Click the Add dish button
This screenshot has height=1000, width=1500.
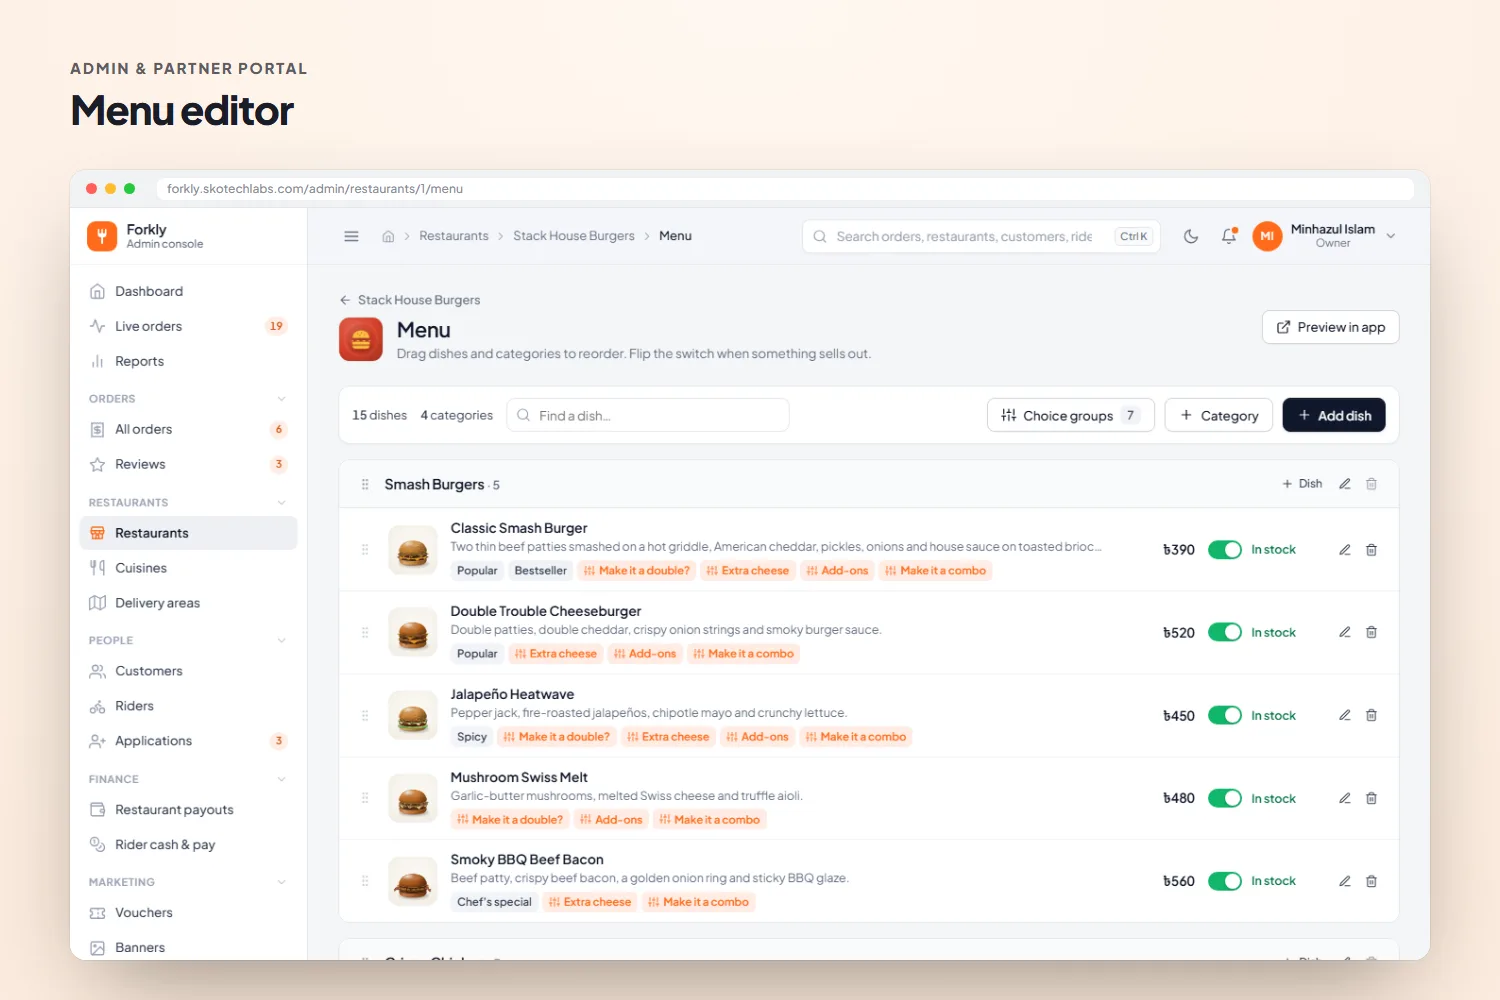point(1334,415)
